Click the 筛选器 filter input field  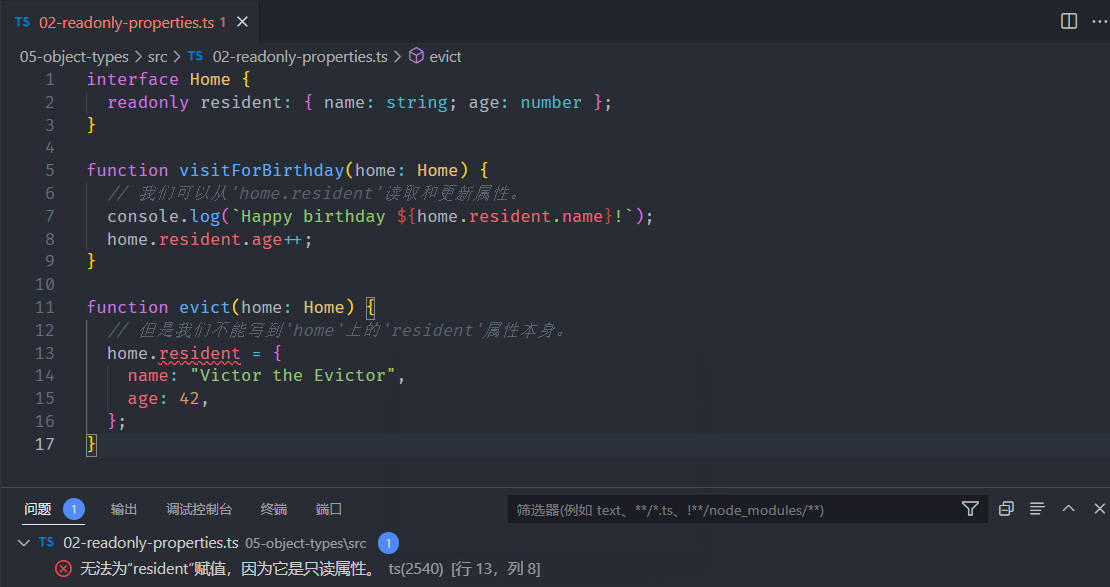click(733, 509)
